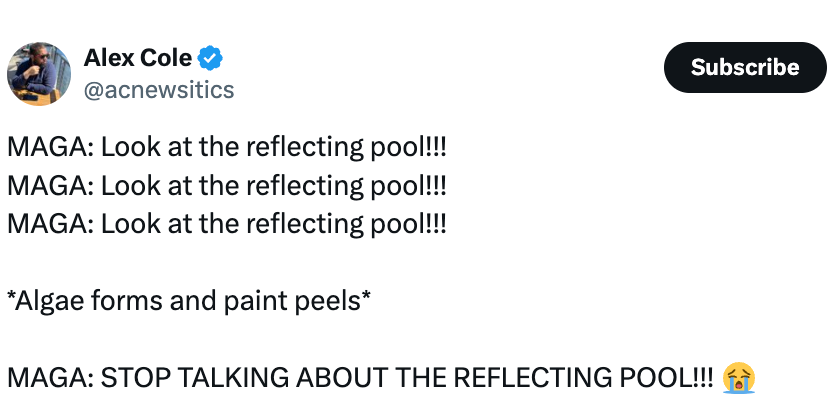Click the all-caps word 'REFLECTING'
Viewport: 840px width, 418px height.
532,378
